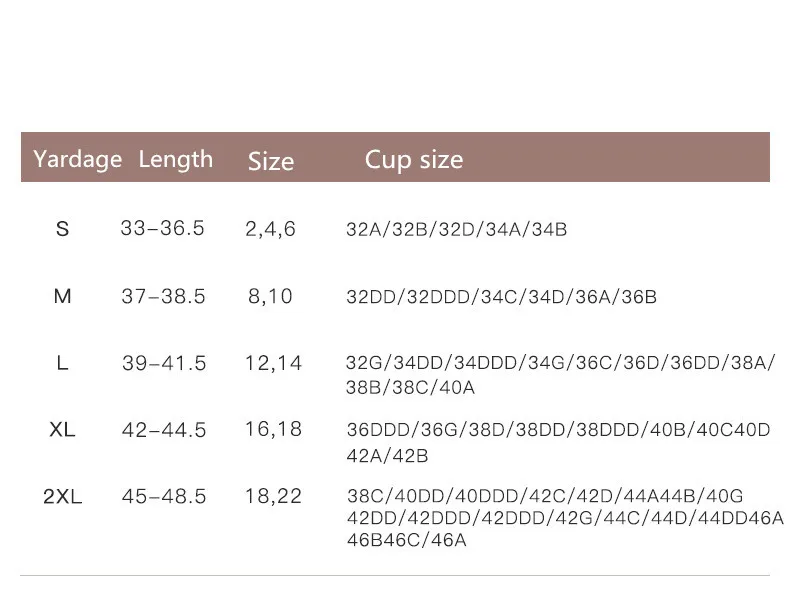Click the 12,14 size cell
The width and height of the screenshot is (790, 609).
coord(273,363)
